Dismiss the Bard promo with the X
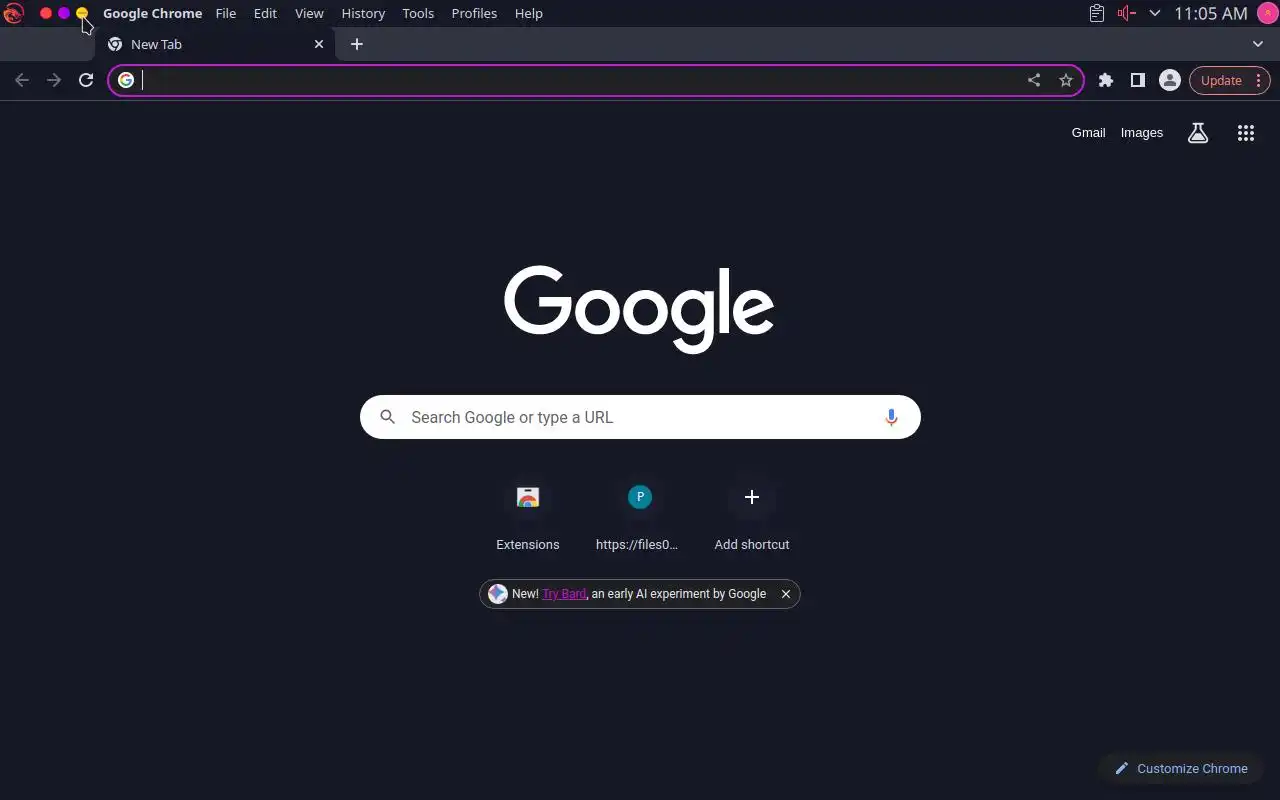This screenshot has width=1280, height=800. click(786, 594)
